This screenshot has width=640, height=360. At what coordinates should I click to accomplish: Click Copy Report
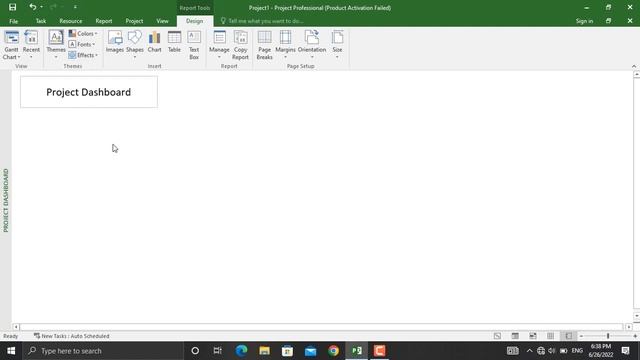pyautogui.click(x=240, y=45)
